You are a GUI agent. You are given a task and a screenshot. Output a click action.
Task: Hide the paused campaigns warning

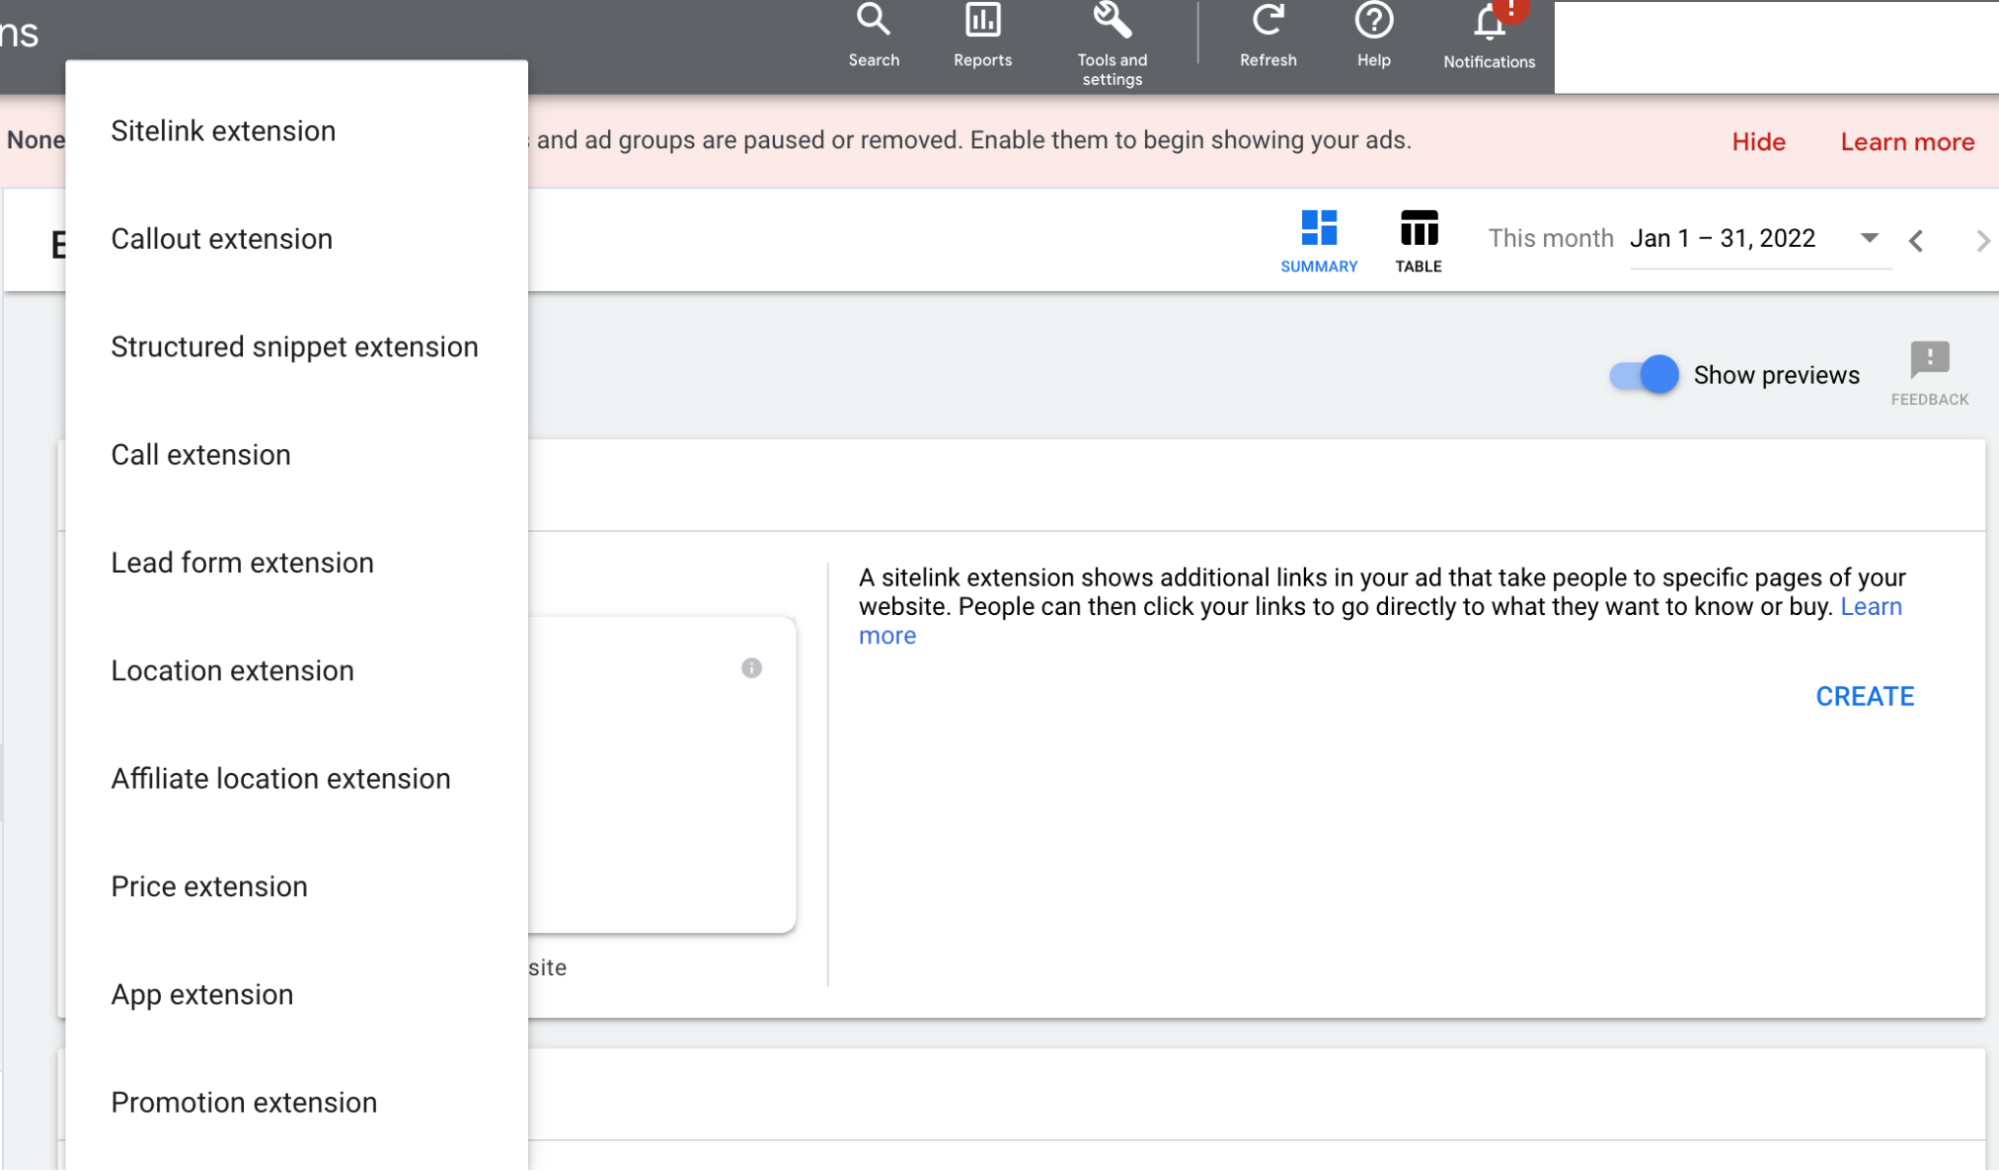[1758, 142]
